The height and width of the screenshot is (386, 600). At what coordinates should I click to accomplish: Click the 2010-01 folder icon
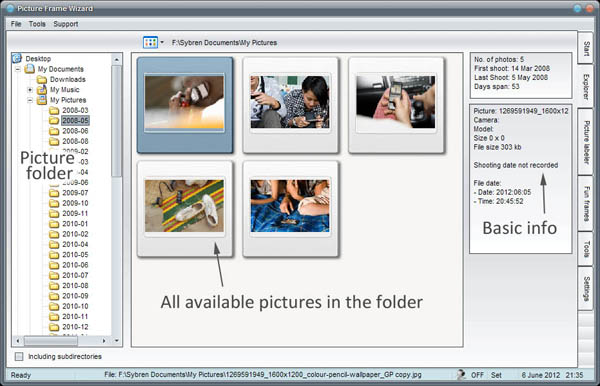54,224
